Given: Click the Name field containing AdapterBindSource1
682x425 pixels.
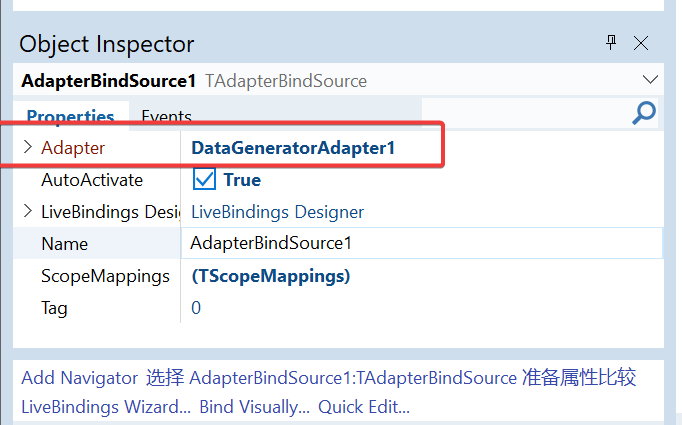Looking at the screenshot, I should (x=420, y=244).
